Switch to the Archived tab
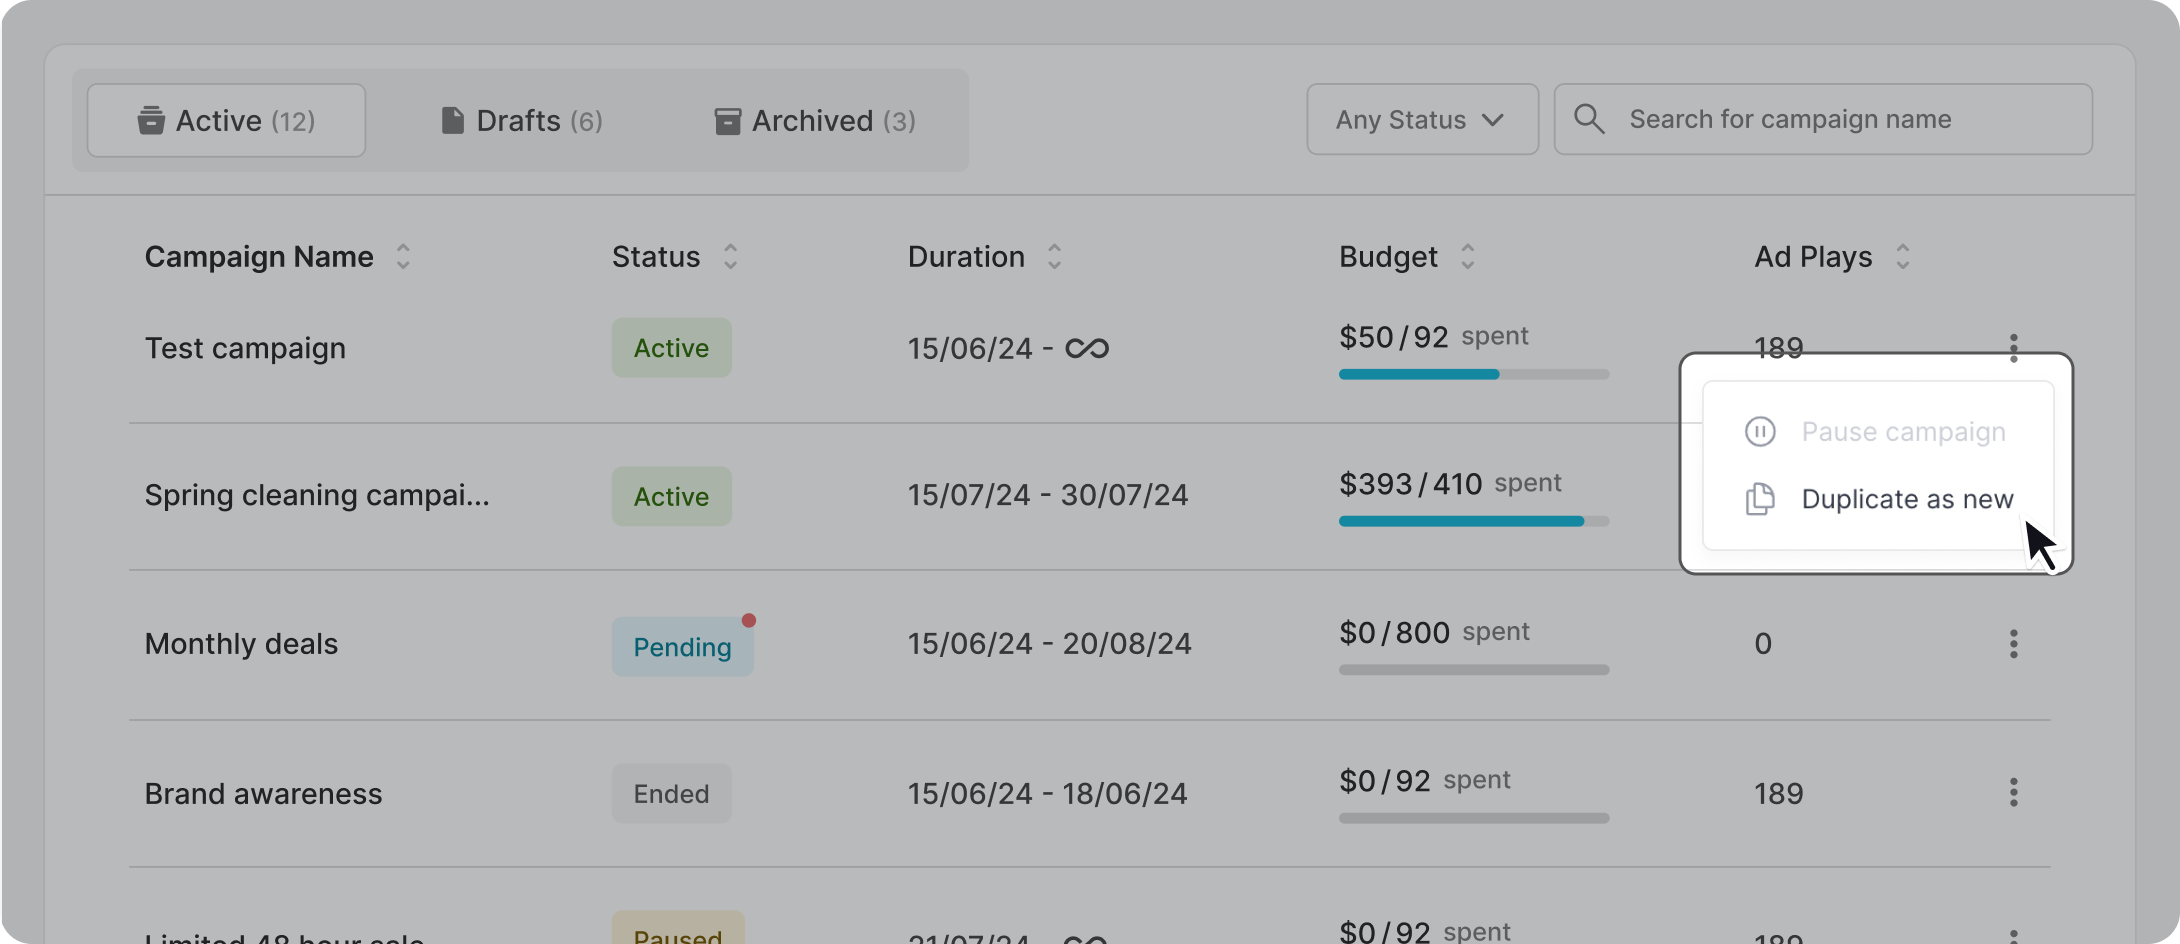 tap(815, 121)
